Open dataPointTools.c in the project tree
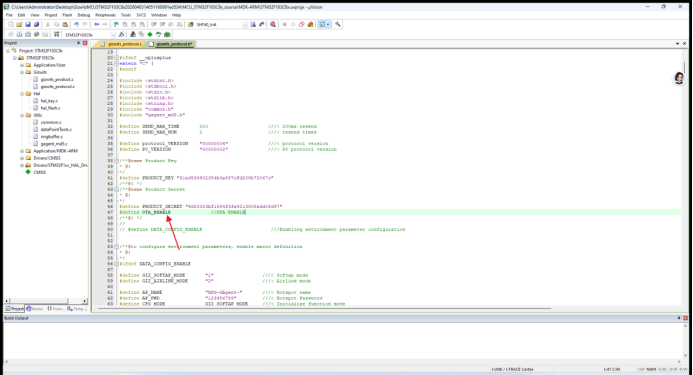The height and width of the screenshot is (375, 693). (x=56, y=130)
